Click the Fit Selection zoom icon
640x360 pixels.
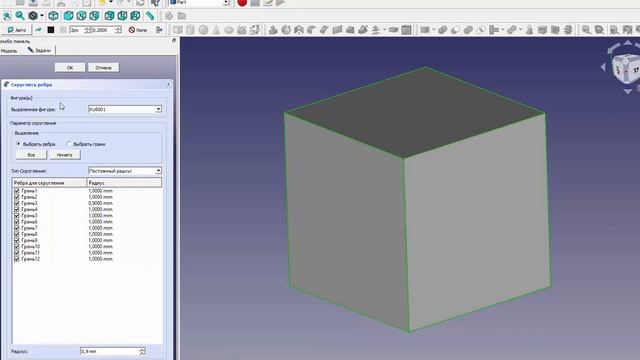(x=20, y=16)
